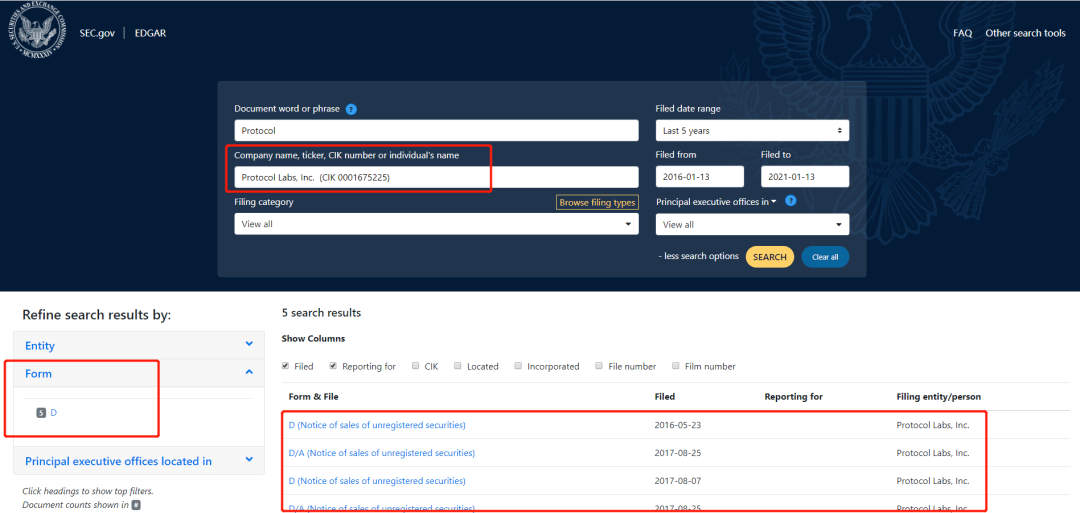This screenshot has width=1080, height=513.
Task: Click the Form & File column header
Action: pos(313,397)
